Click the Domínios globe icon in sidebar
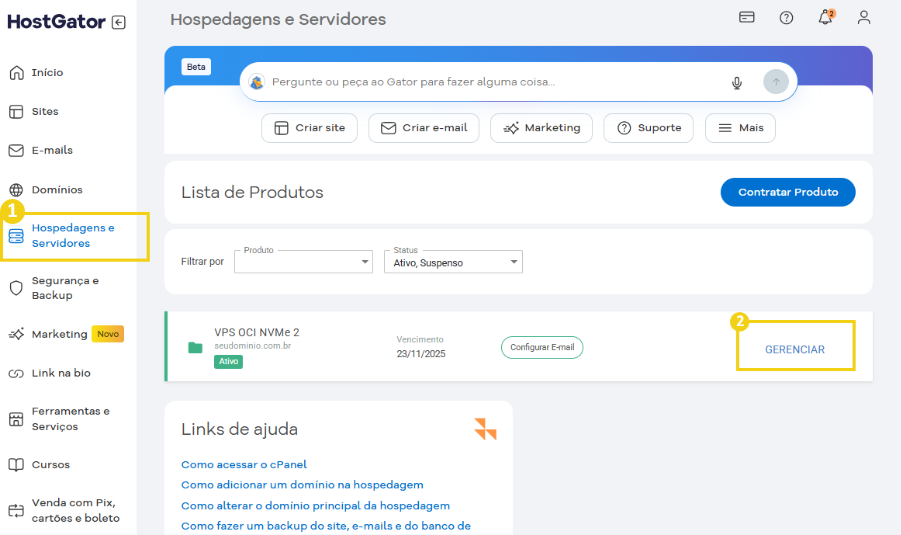Image resolution: width=901 pixels, height=535 pixels. coord(16,190)
